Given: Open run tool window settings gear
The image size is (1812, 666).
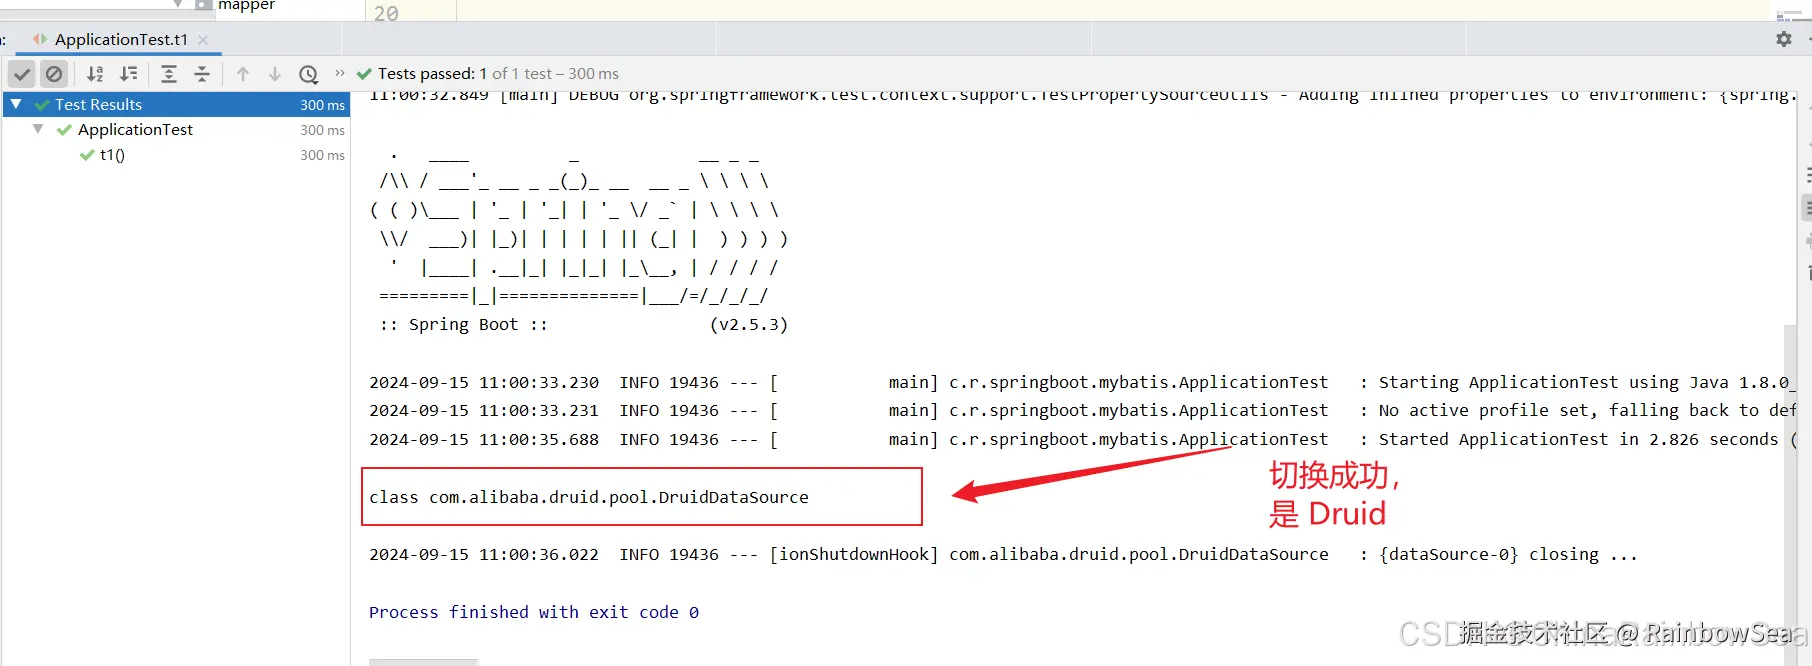Looking at the screenshot, I should tap(1784, 39).
